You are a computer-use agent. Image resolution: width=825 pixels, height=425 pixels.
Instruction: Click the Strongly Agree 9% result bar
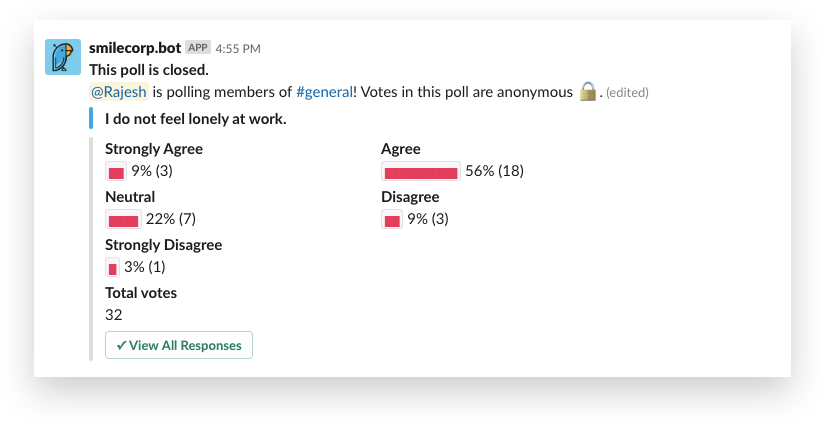[116, 172]
